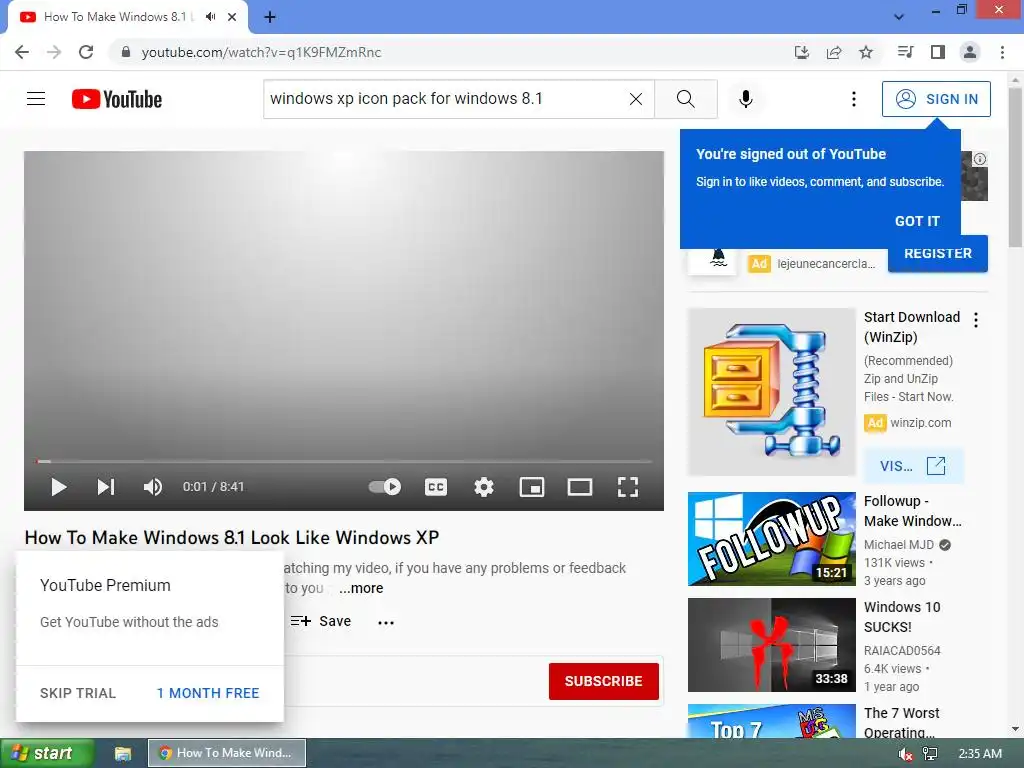Clear the search box text
This screenshot has height=768, width=1024.
point(635,99)
